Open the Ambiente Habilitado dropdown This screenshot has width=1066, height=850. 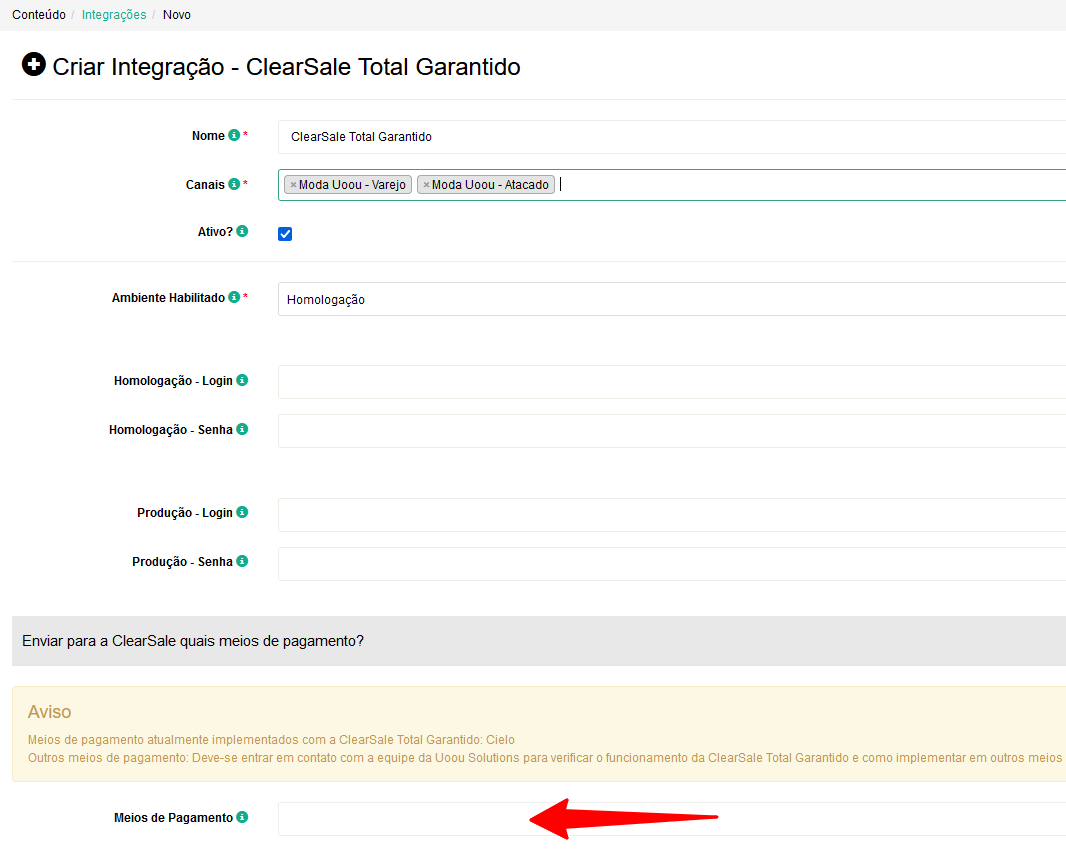(x=672, y=299)
